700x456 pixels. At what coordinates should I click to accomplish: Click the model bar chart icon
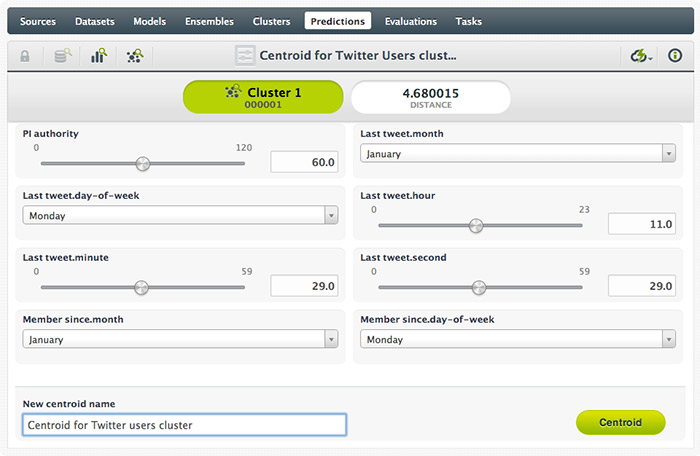[98, 56]
